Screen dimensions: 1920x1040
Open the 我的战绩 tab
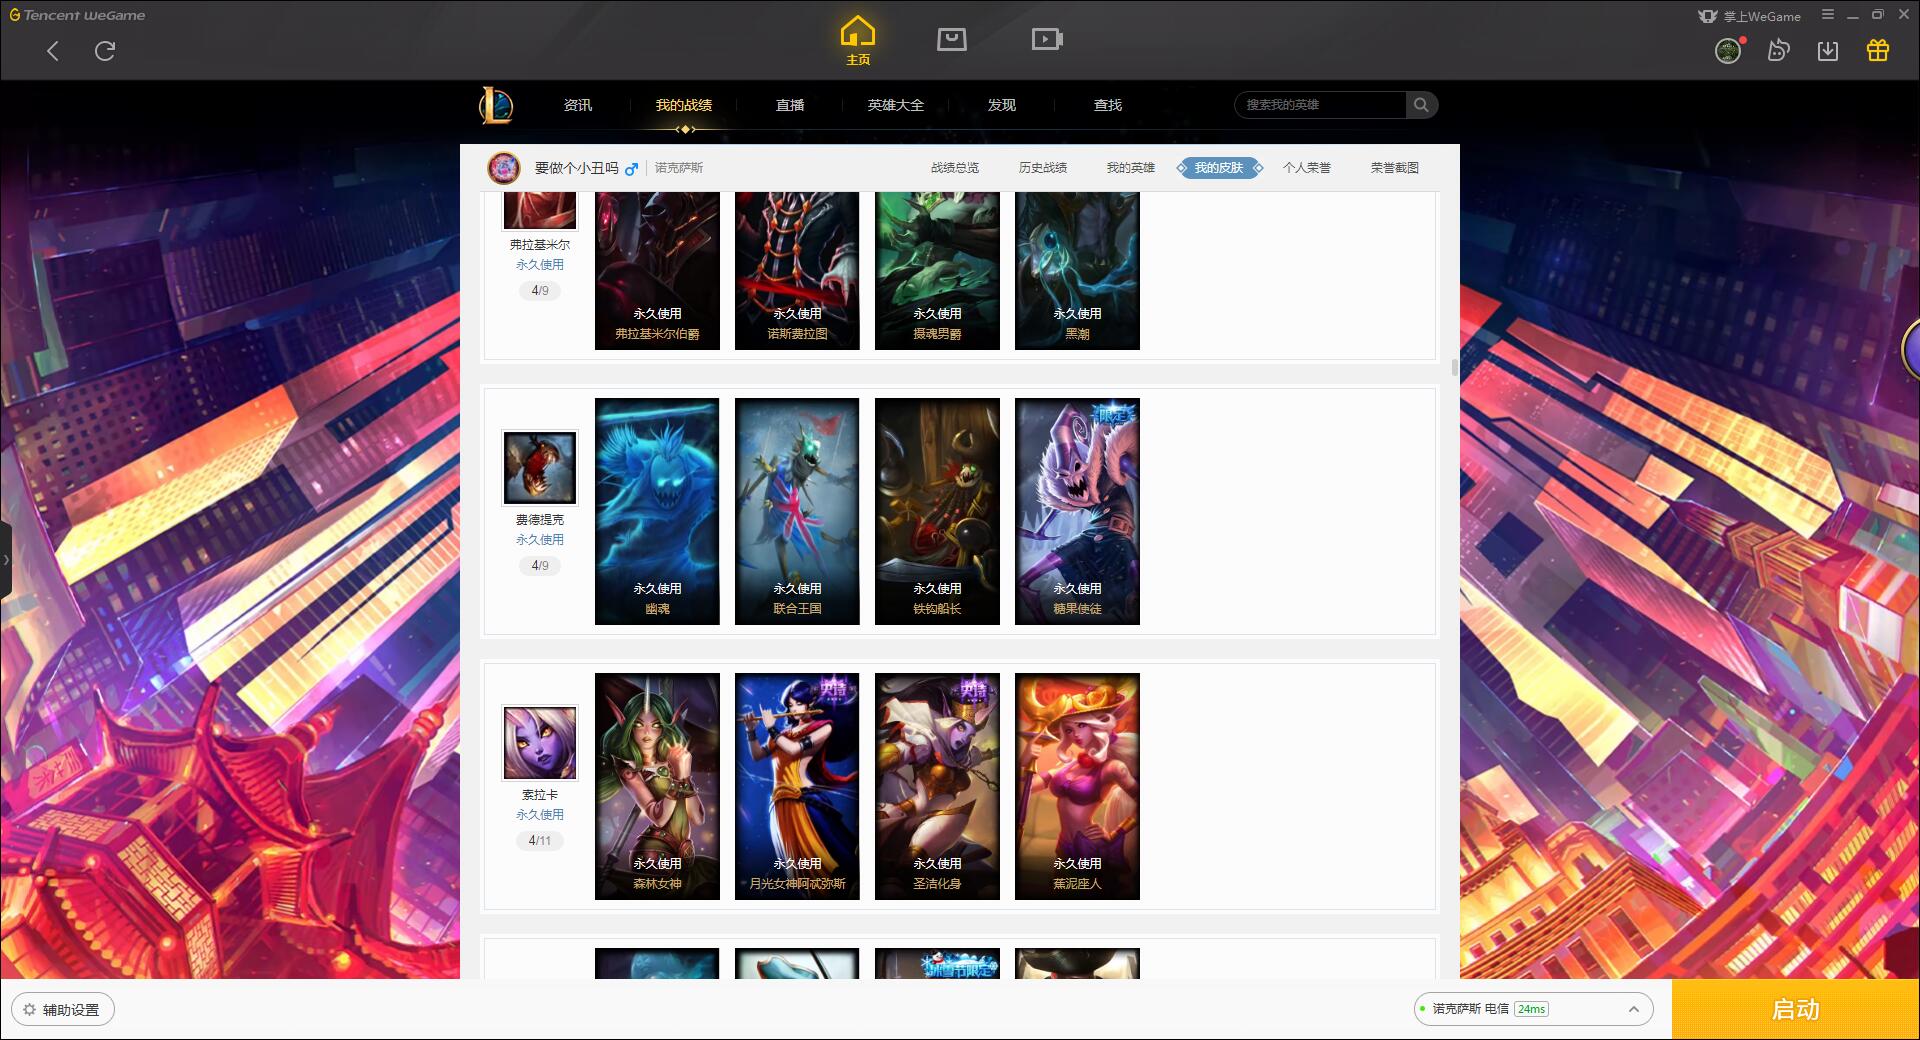684,105
